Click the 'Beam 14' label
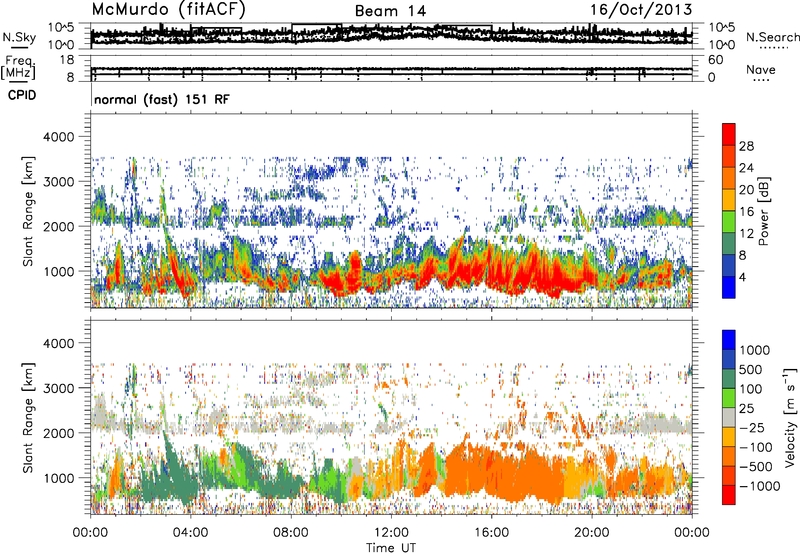This screenshot has width=800, height=554. 390,11
